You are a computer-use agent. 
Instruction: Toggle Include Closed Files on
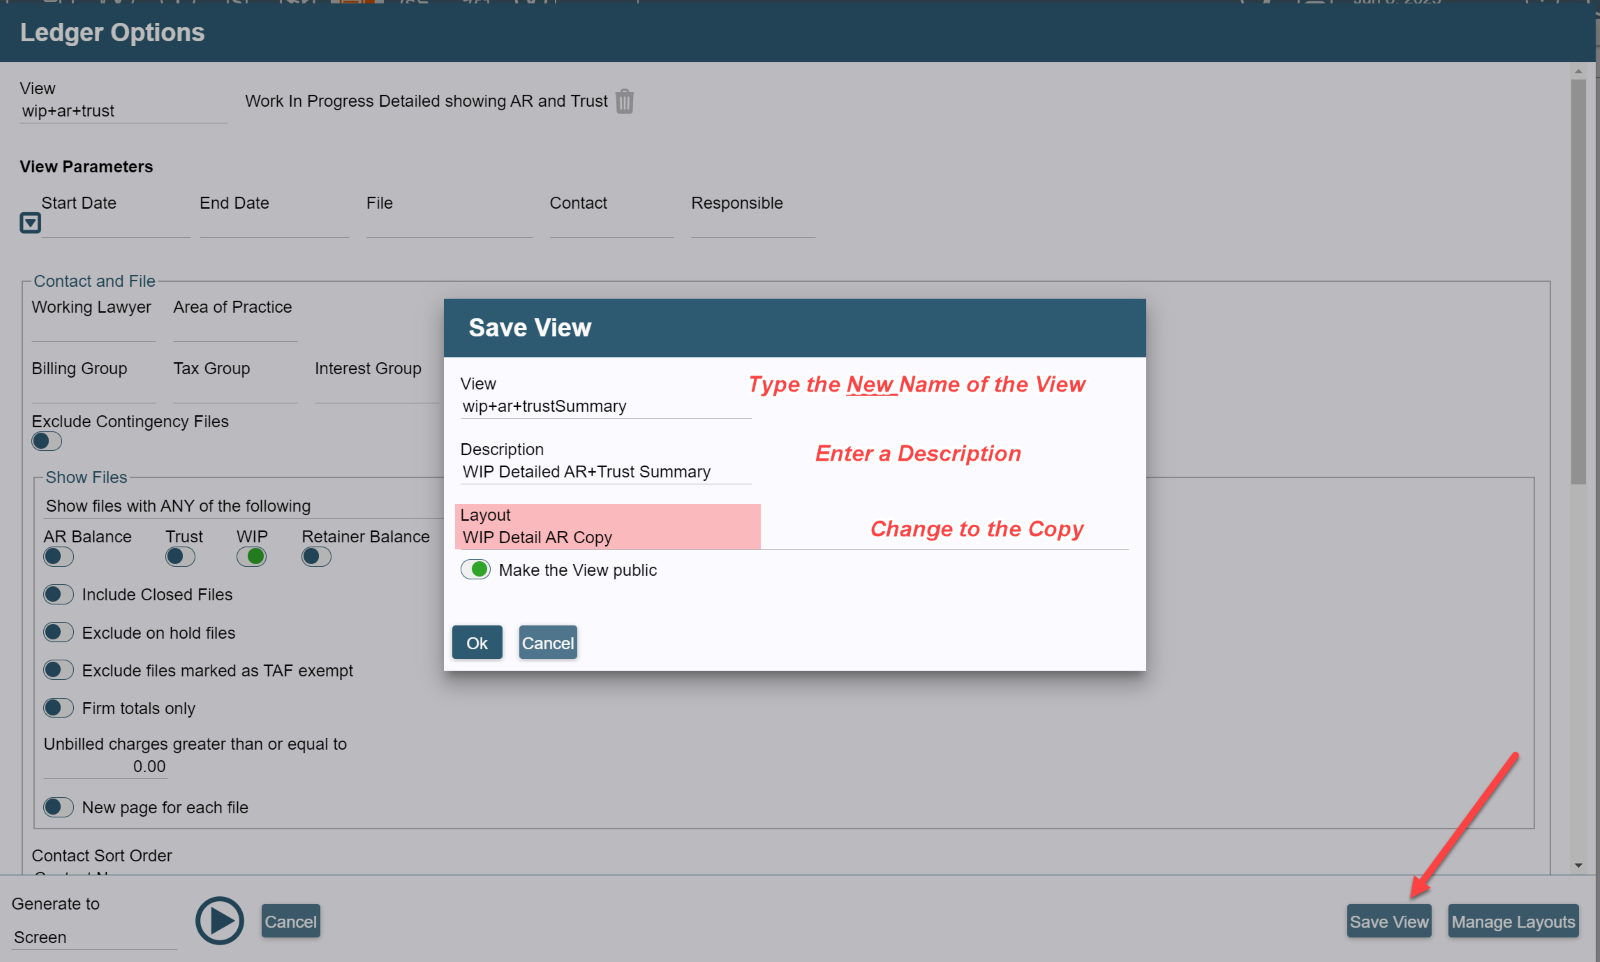[x=58, y=594]
